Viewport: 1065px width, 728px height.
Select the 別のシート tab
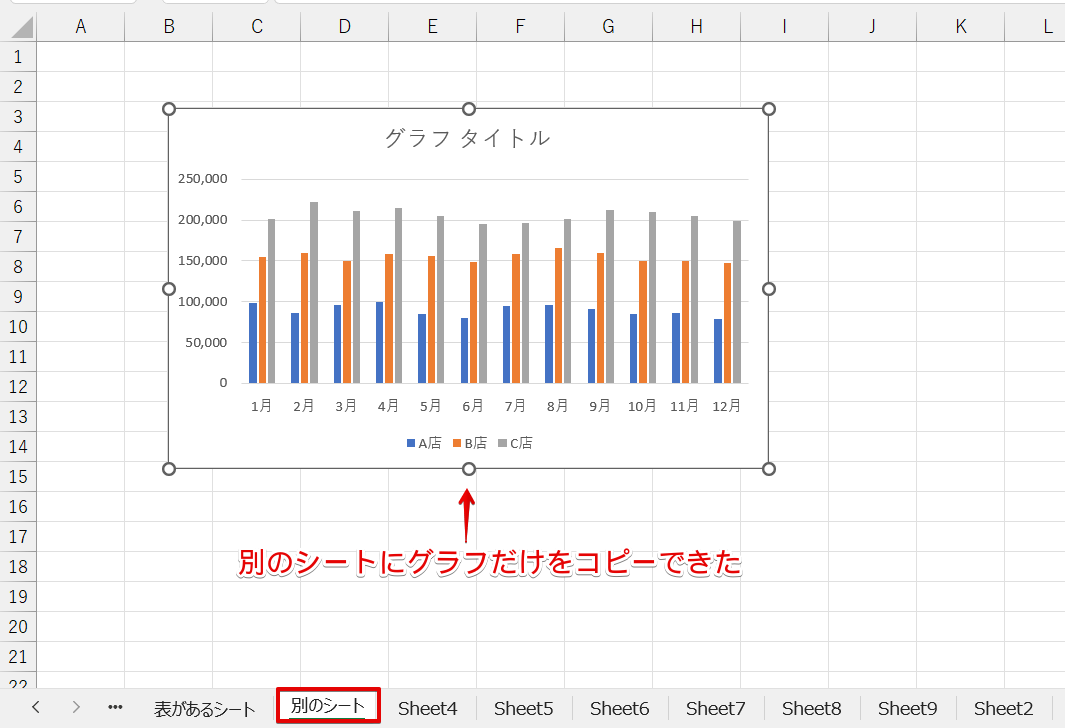tap(328, 706)
